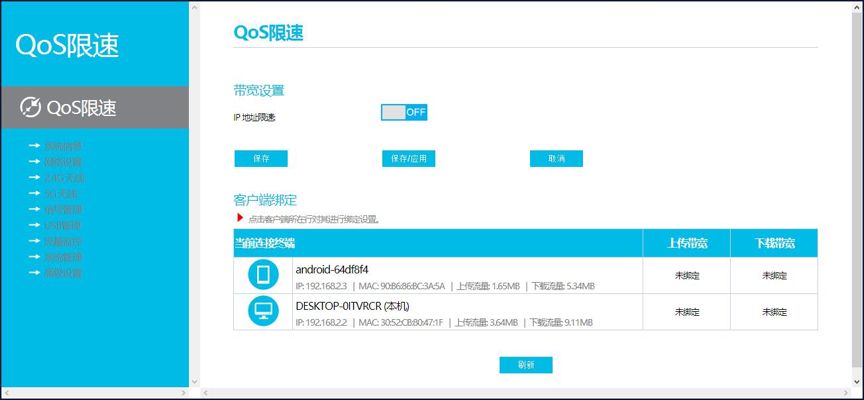Click the monitor icon for DESKTOP-0ITVRCR

[x=263, y=311]
